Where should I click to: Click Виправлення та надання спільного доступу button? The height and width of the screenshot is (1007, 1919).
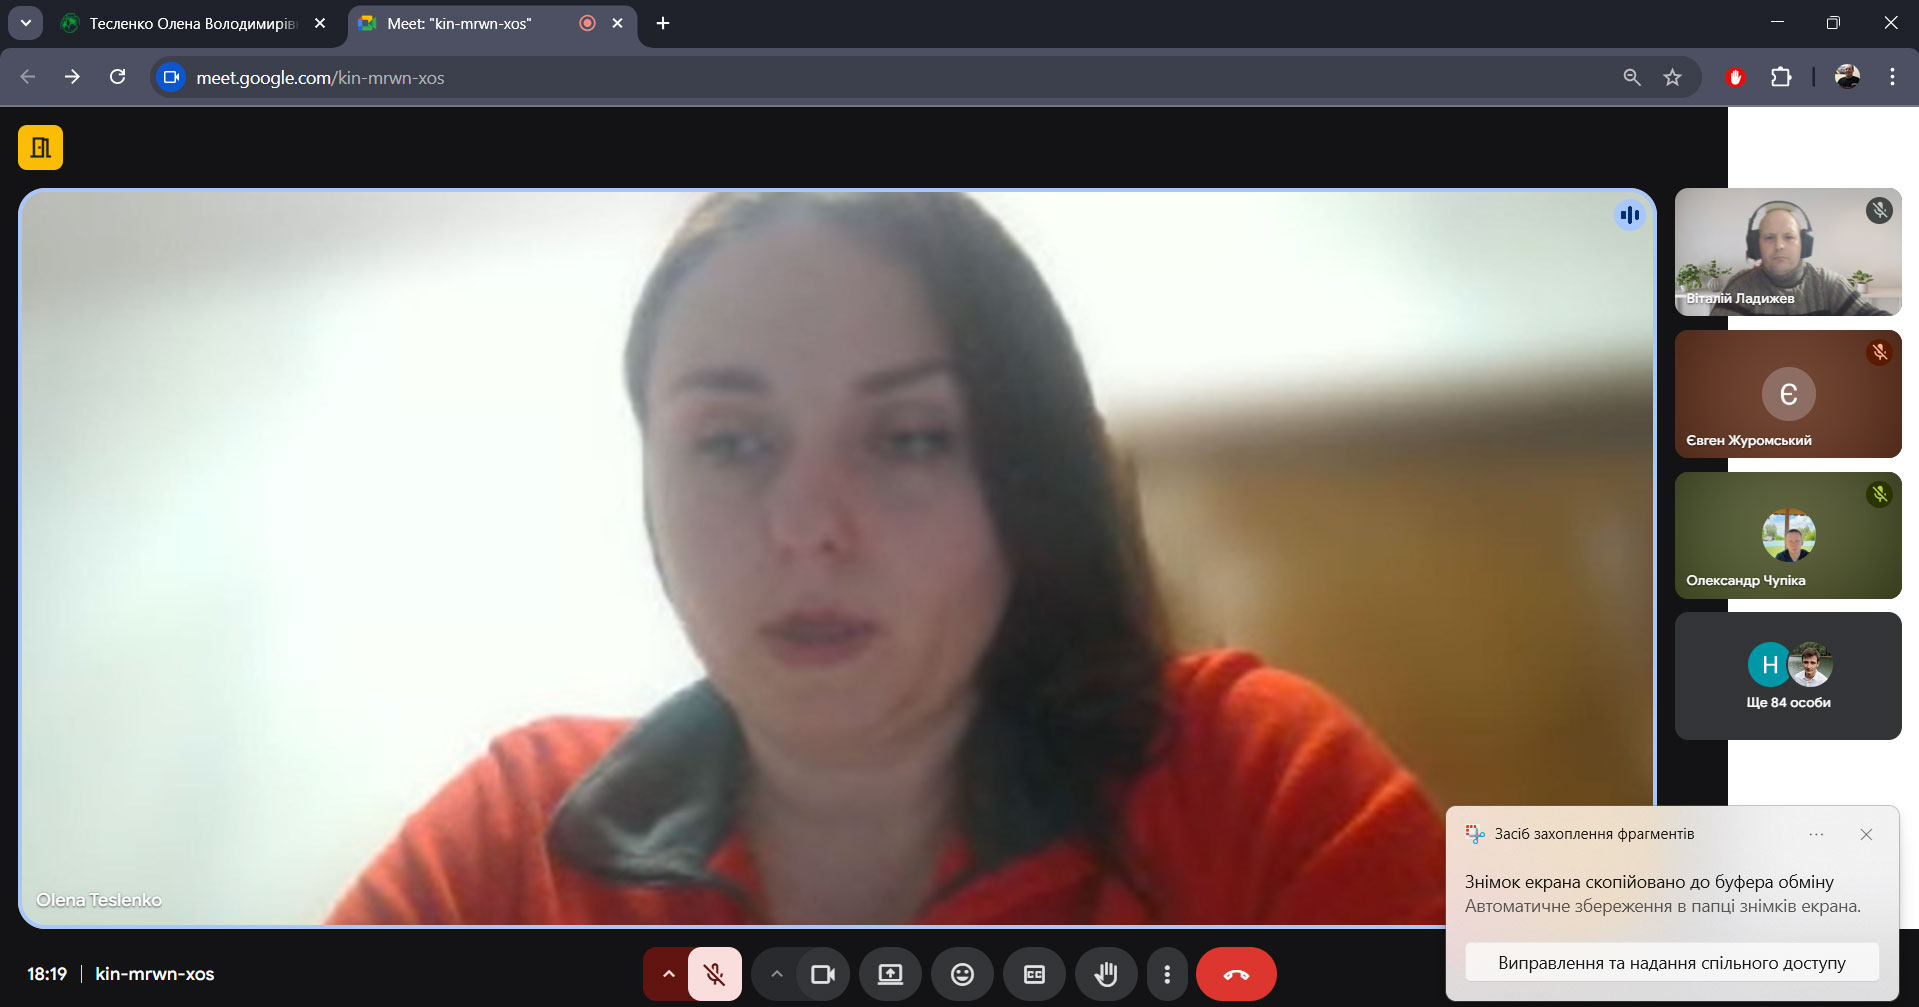[1671, 963]
